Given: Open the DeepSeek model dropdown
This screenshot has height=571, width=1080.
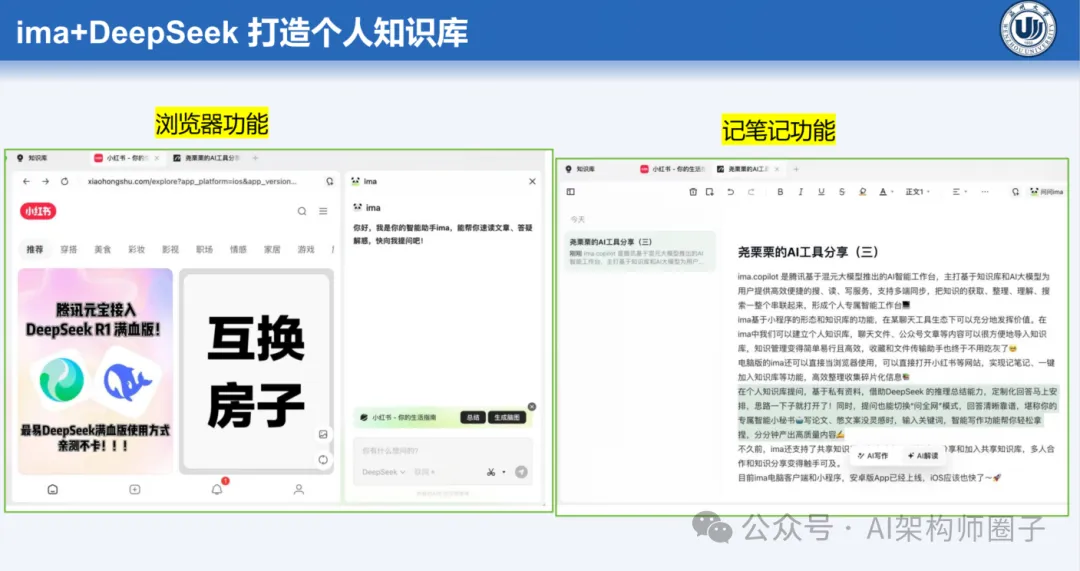Looking at the screenshot, I should [x=384, y=473].
